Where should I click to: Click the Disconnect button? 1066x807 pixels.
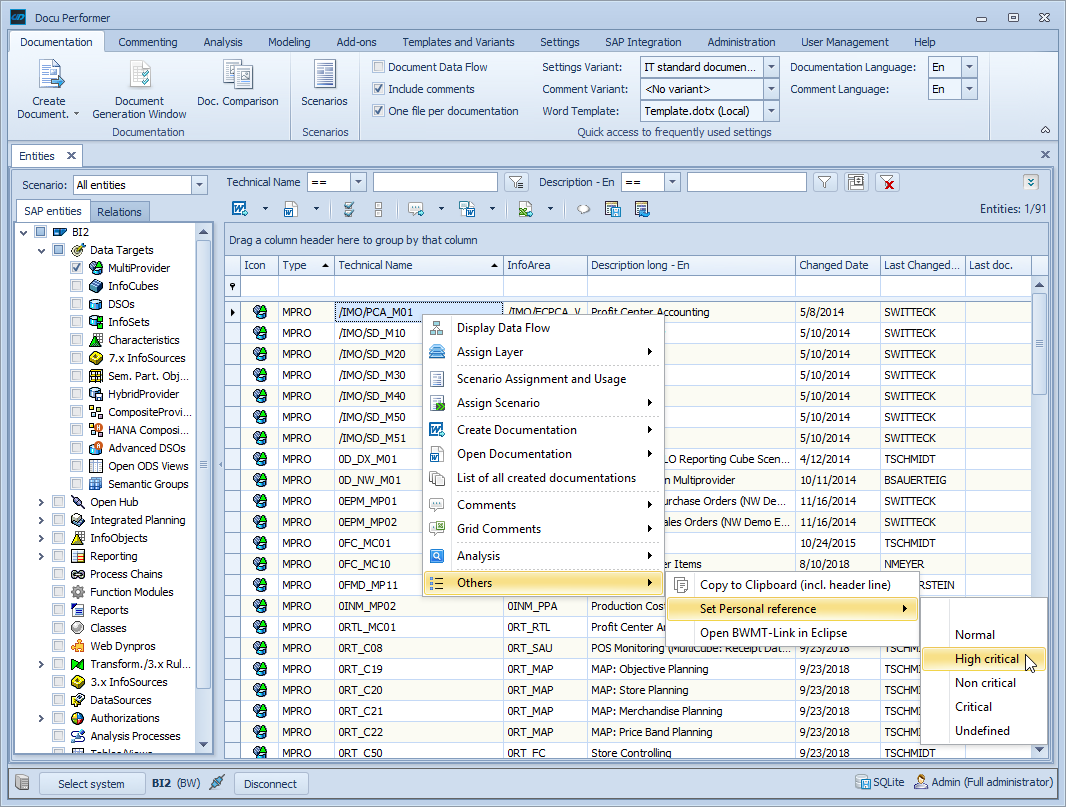pos(271,783)
